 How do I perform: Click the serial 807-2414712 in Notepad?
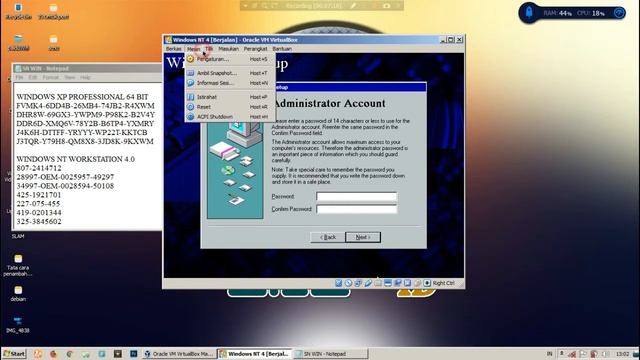point(39,168)
